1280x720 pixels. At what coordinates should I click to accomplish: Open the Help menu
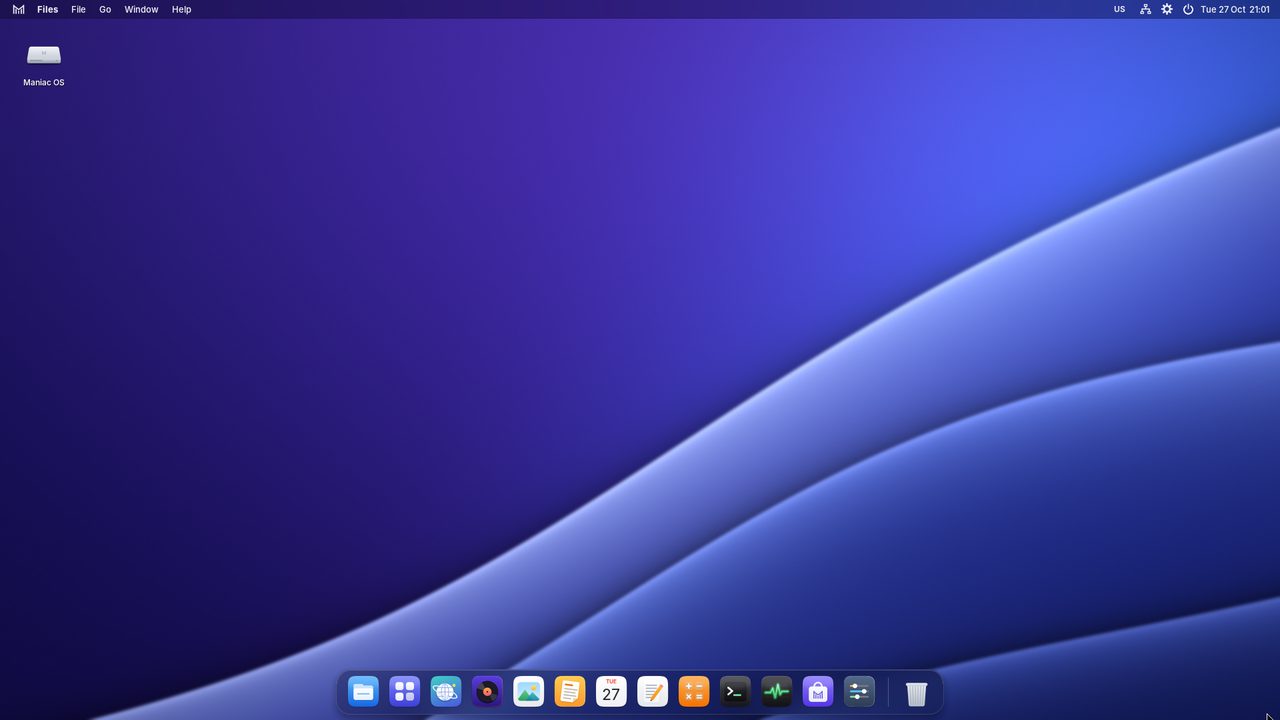181,9
